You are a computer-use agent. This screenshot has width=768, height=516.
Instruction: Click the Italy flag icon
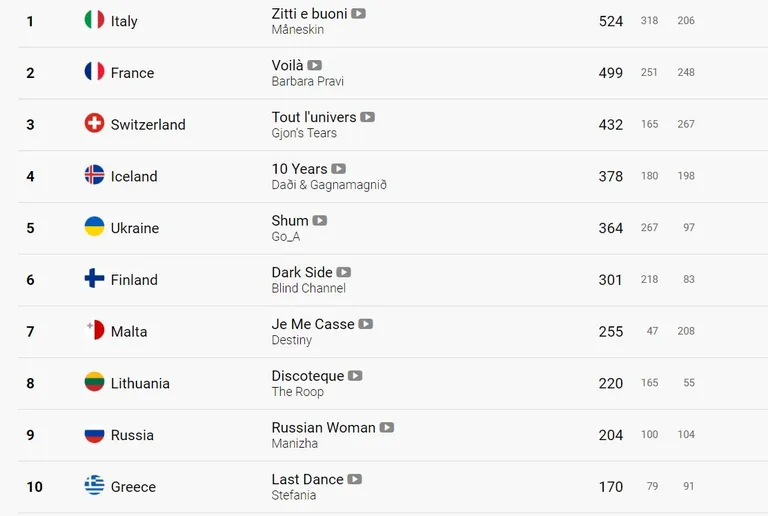point(95,20)
